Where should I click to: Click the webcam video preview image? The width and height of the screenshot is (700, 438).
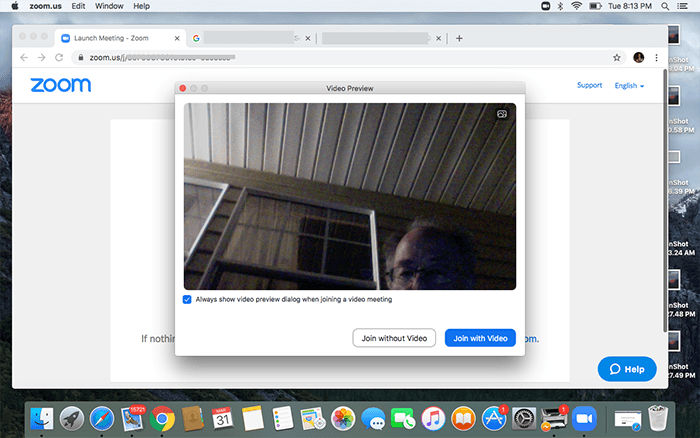[350, 196]
